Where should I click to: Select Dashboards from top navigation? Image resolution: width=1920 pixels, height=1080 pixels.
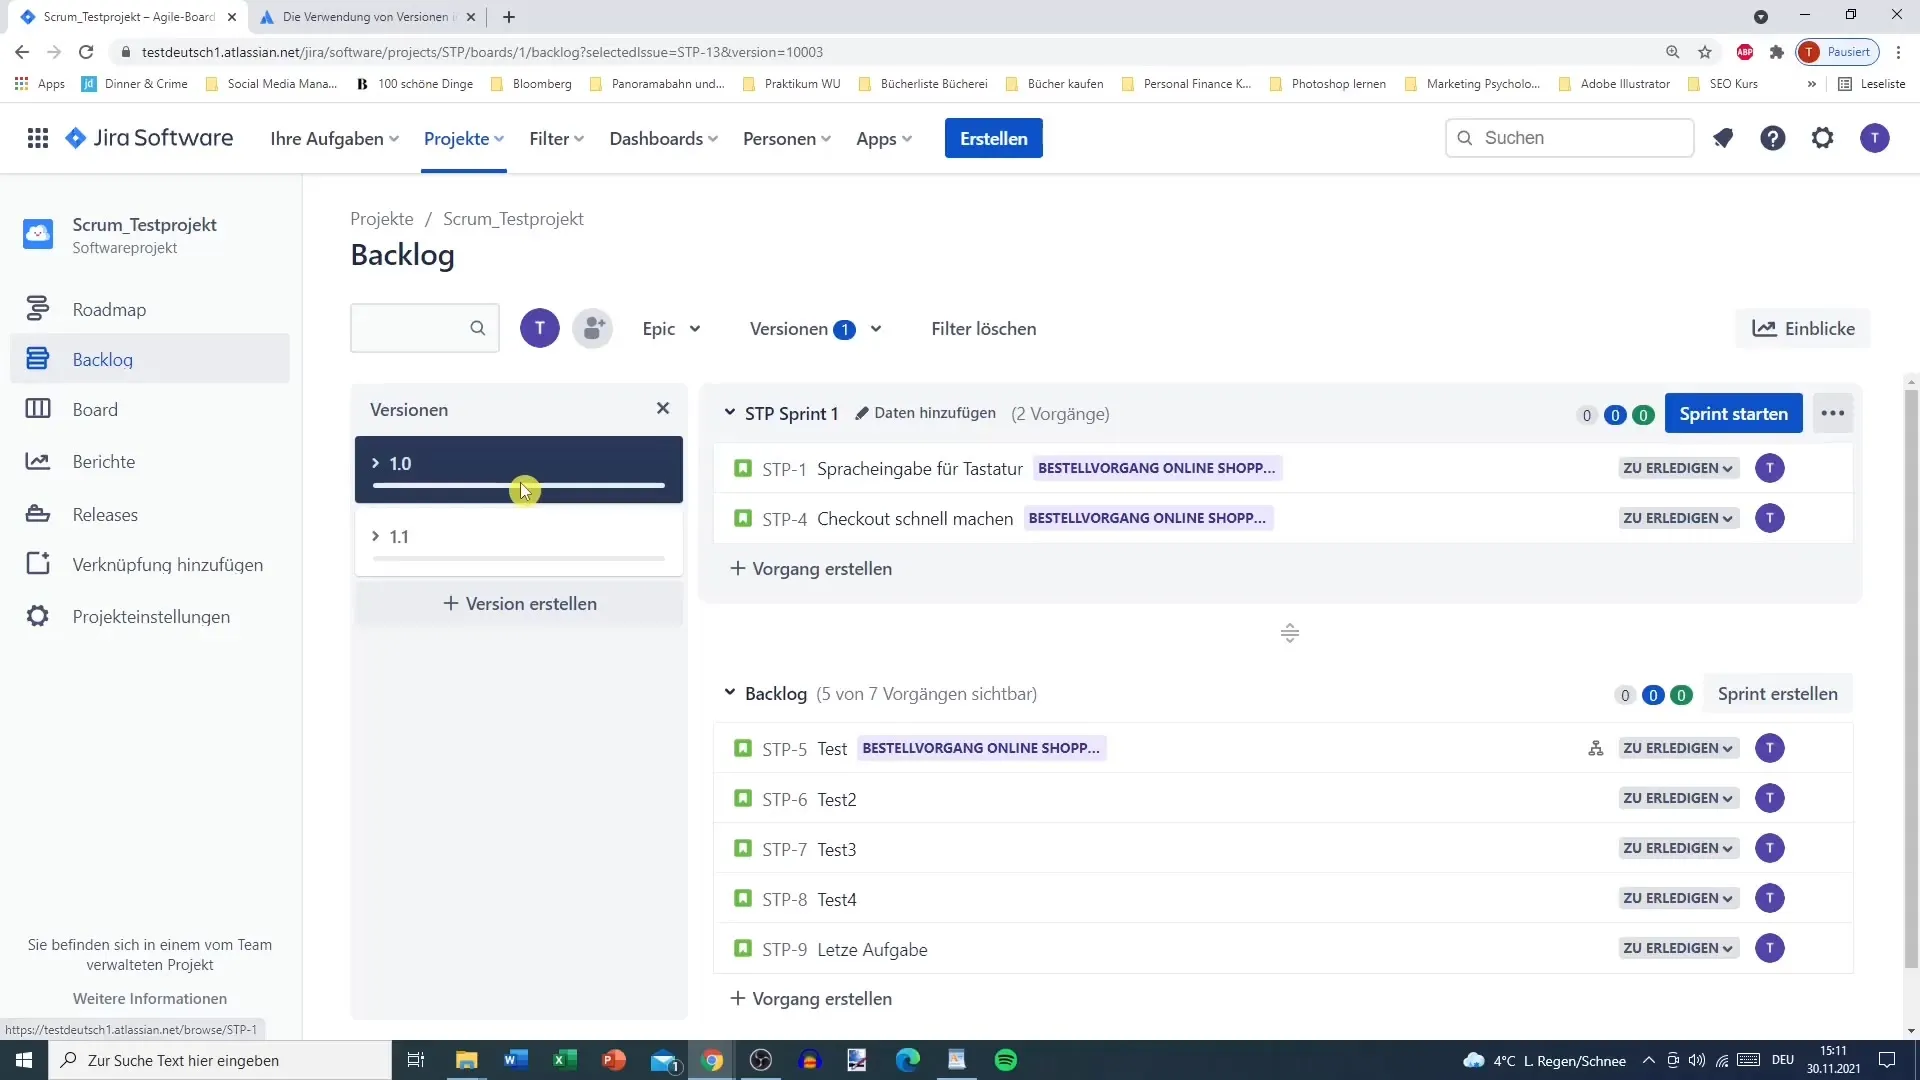click(x=655, y=137)
